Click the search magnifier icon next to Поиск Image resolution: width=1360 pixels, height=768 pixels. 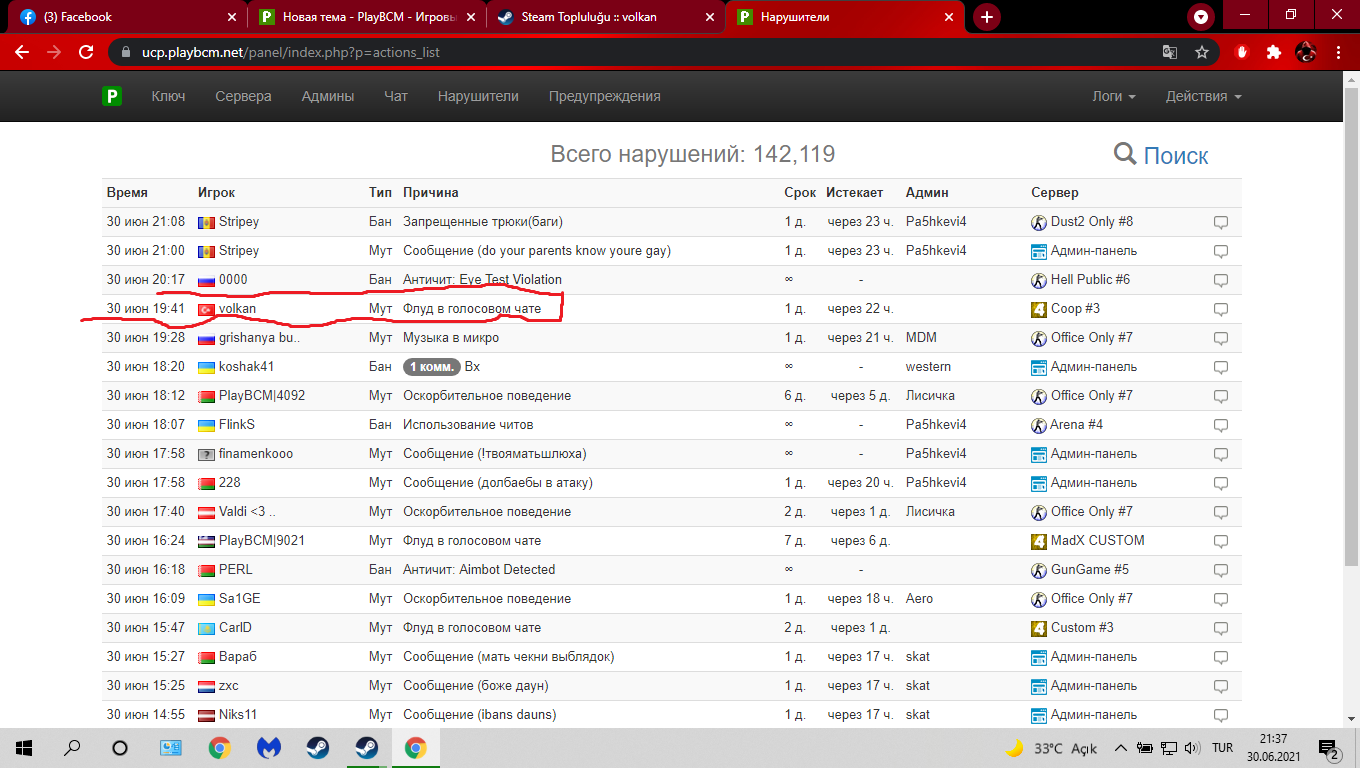[1125, 154]
